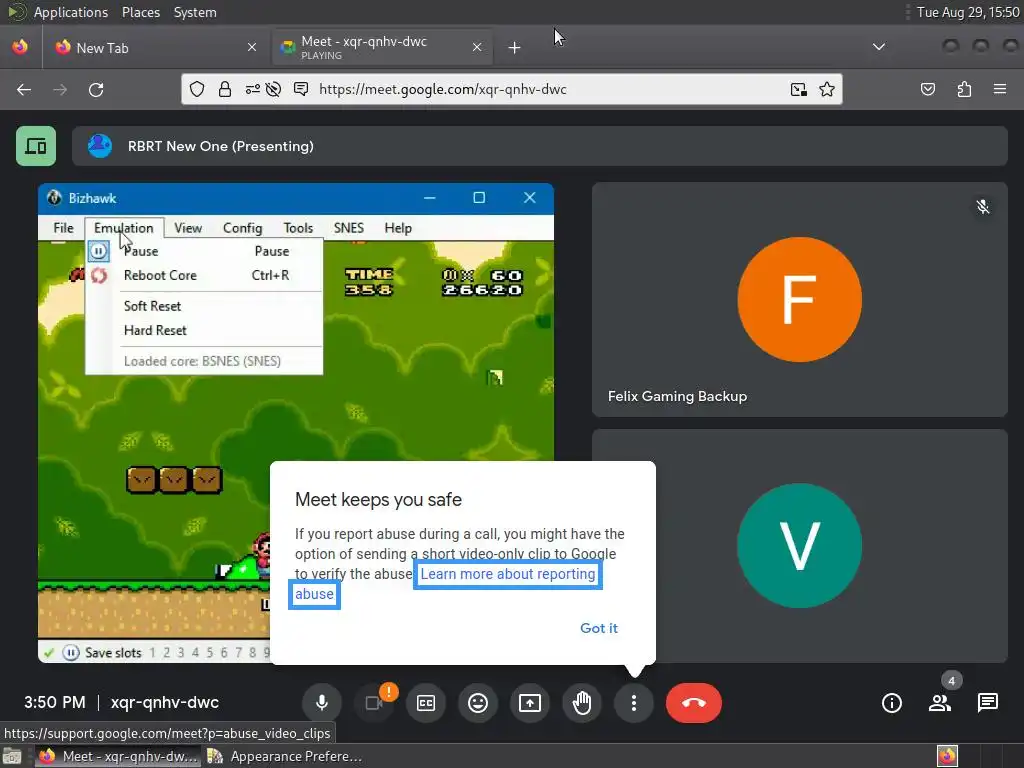Reload the Meet page
This screenshot has width=1024, height=768.
click(x=96, y=89)
